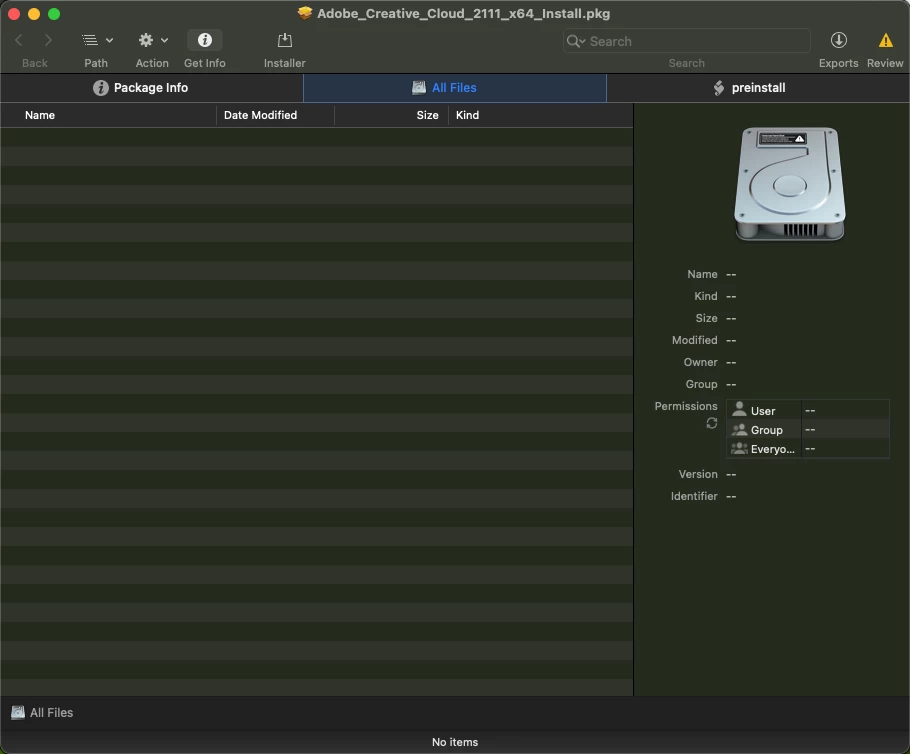Sort files by the Name column
Image resolution: width=910 pixels, height=754 pixels.
tap(109, 115)
